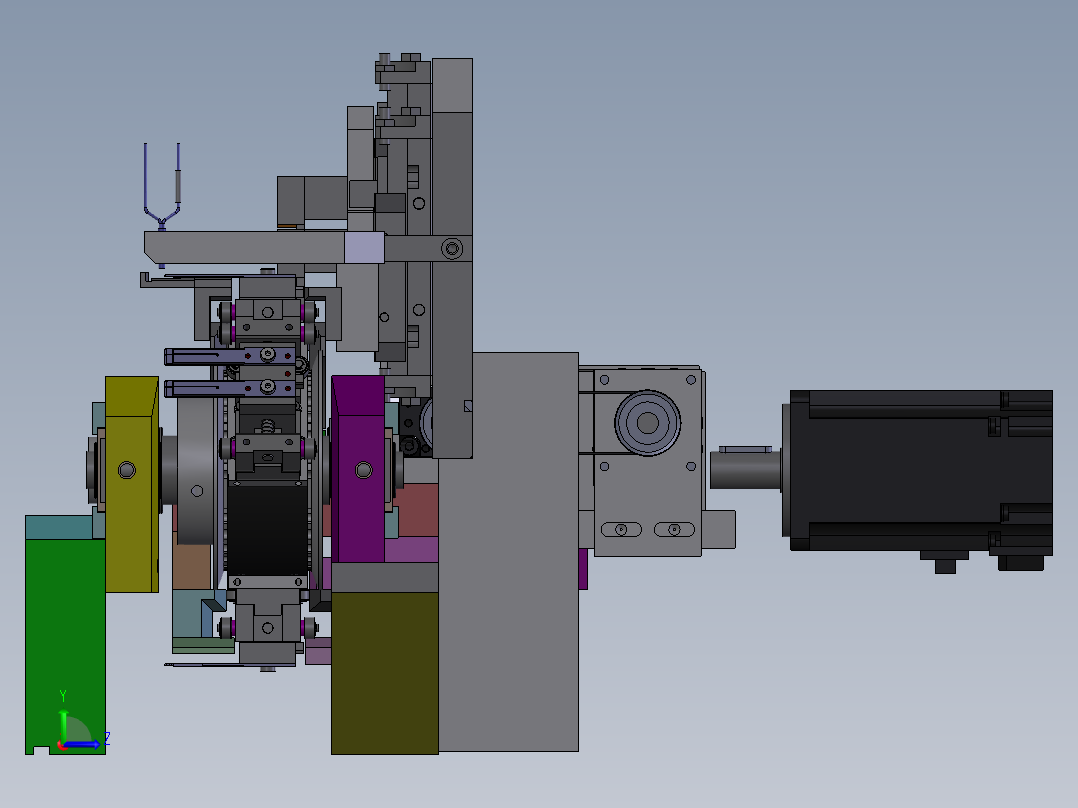Select the round bearing cap on gearbox
Image resolution: width=1078 pixels, height=808 pixels.
pyautogui.click(x=648, y=423)
